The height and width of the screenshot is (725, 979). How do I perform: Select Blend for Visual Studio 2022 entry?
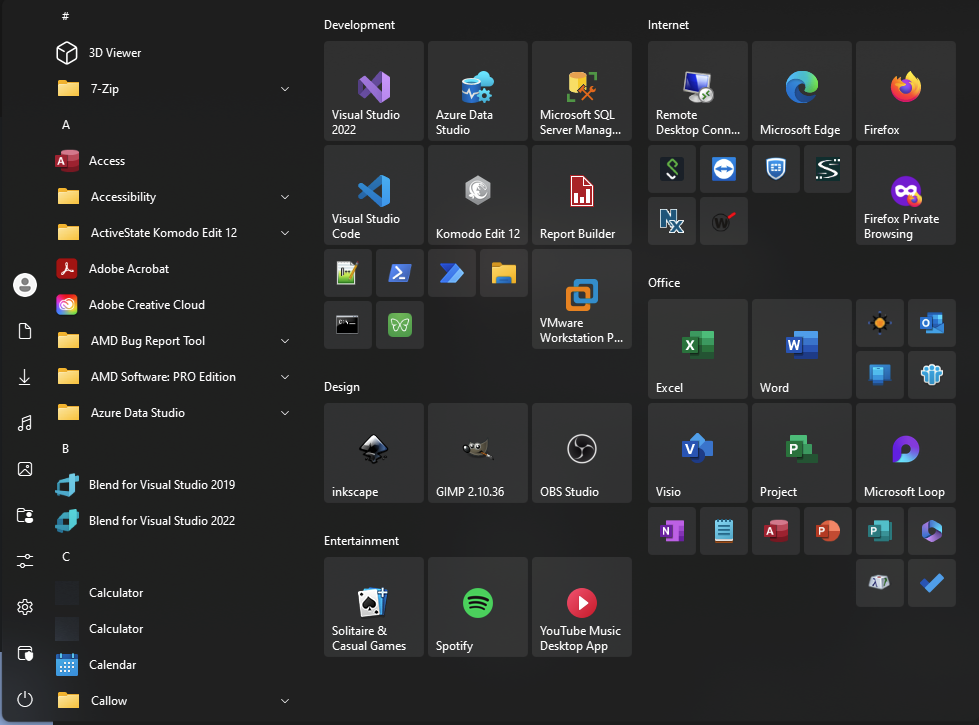(x=161, y=521)
